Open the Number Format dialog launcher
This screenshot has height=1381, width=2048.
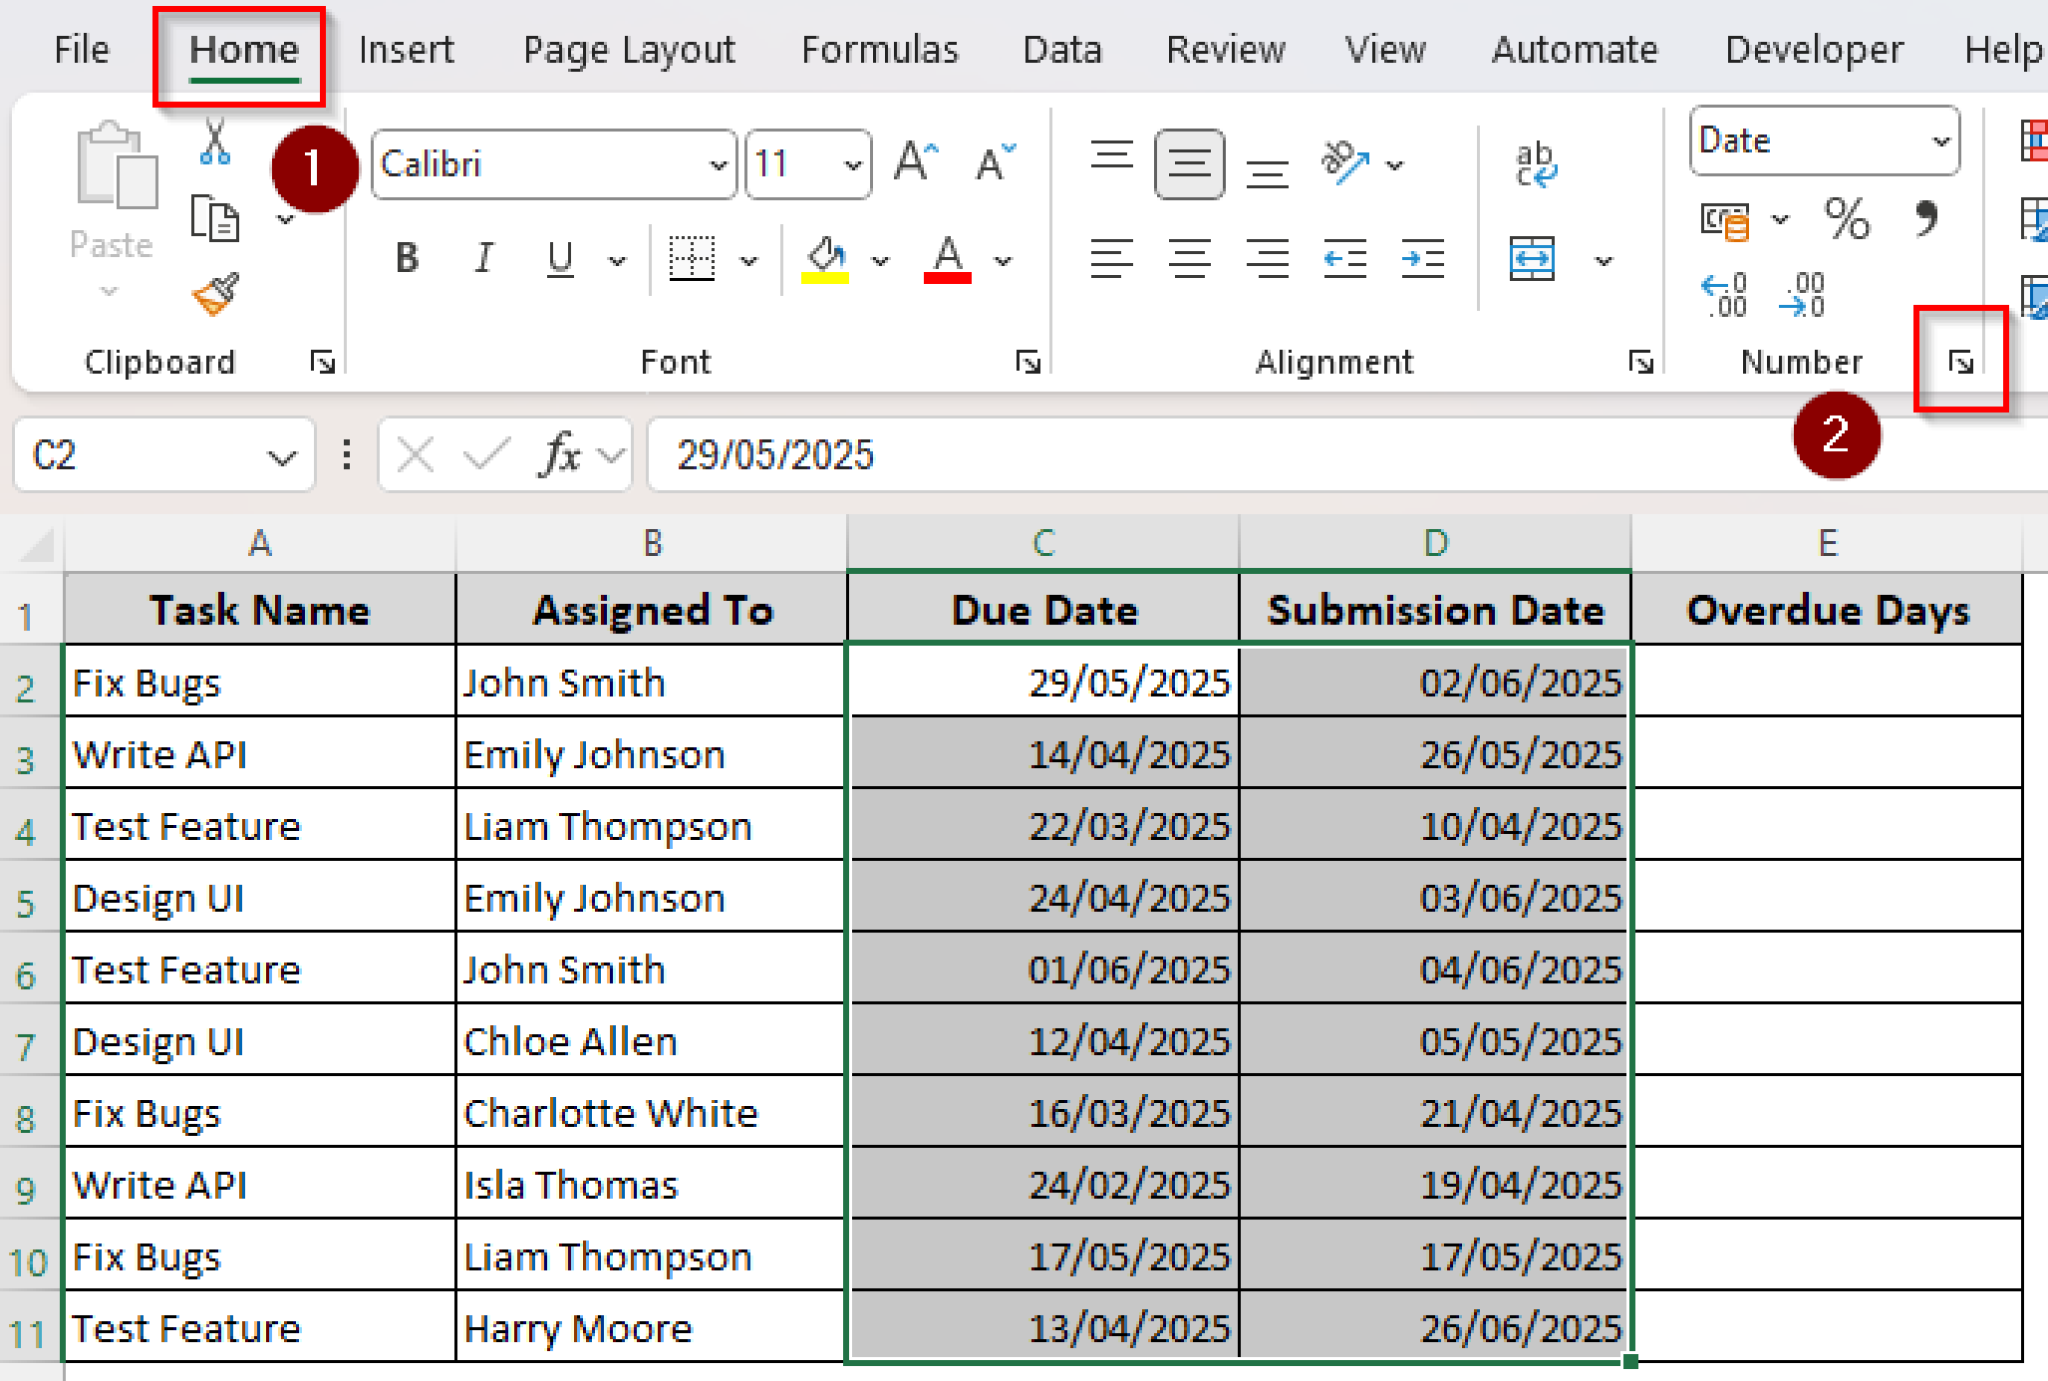(1960, 362)
